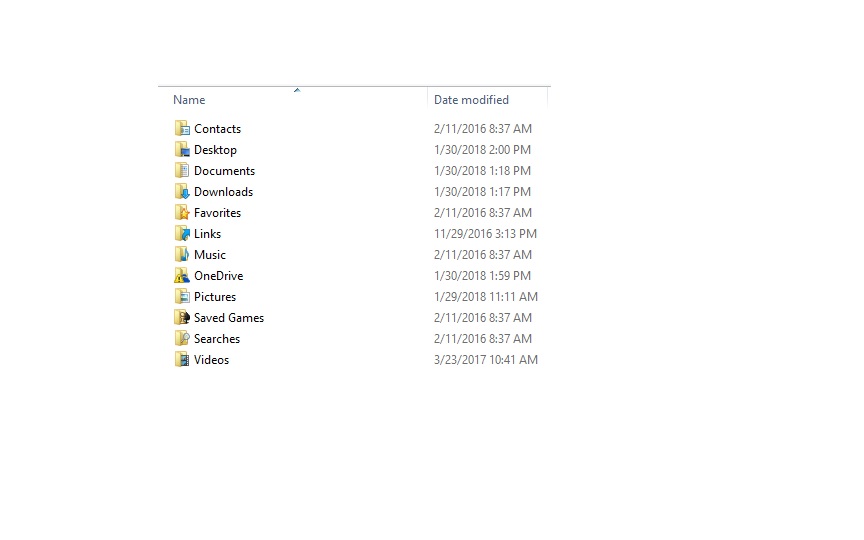Image resolution: width=864 pixels, height=540 pixels.
Task: Click Desktop's date 1/30/2018 2:00 PM
Action: point(482,150)
